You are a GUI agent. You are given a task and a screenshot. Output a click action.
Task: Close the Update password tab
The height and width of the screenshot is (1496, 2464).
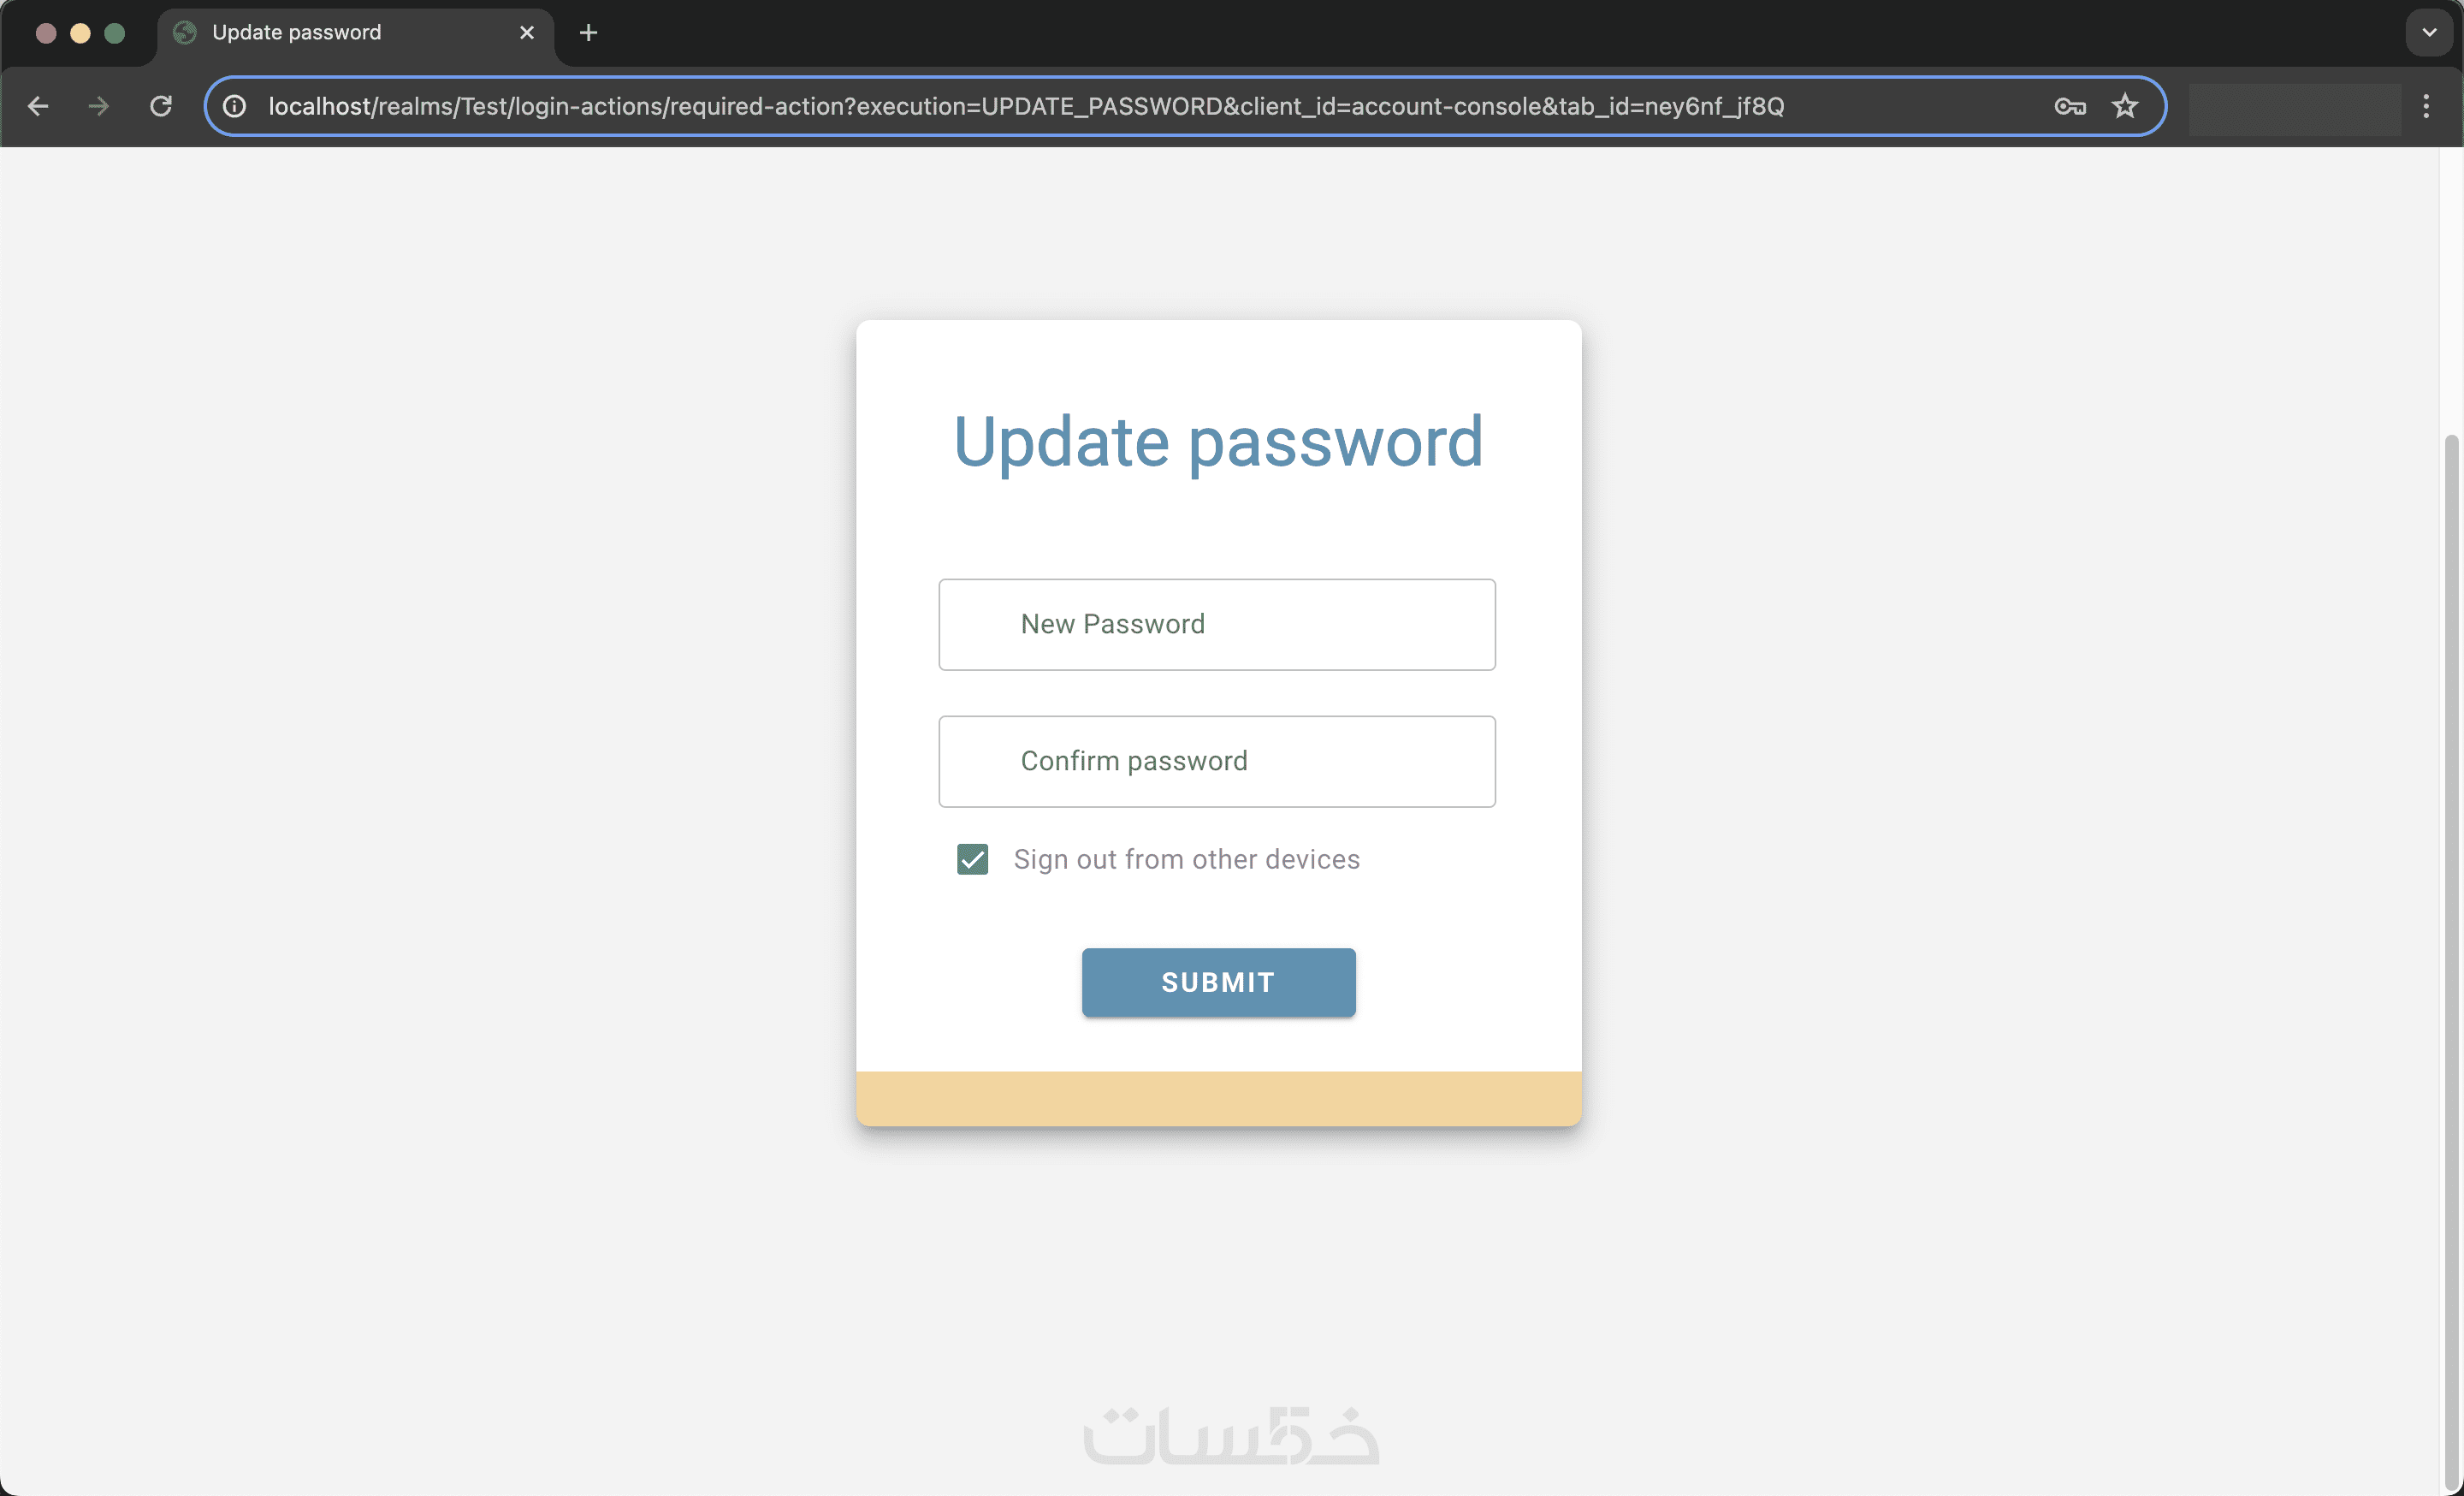coord(527,33)
